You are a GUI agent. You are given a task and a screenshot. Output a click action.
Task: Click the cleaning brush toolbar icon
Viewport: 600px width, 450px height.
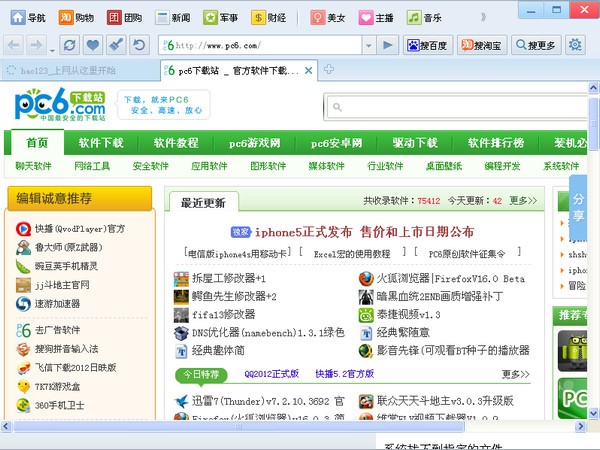(x=116, y=46)
